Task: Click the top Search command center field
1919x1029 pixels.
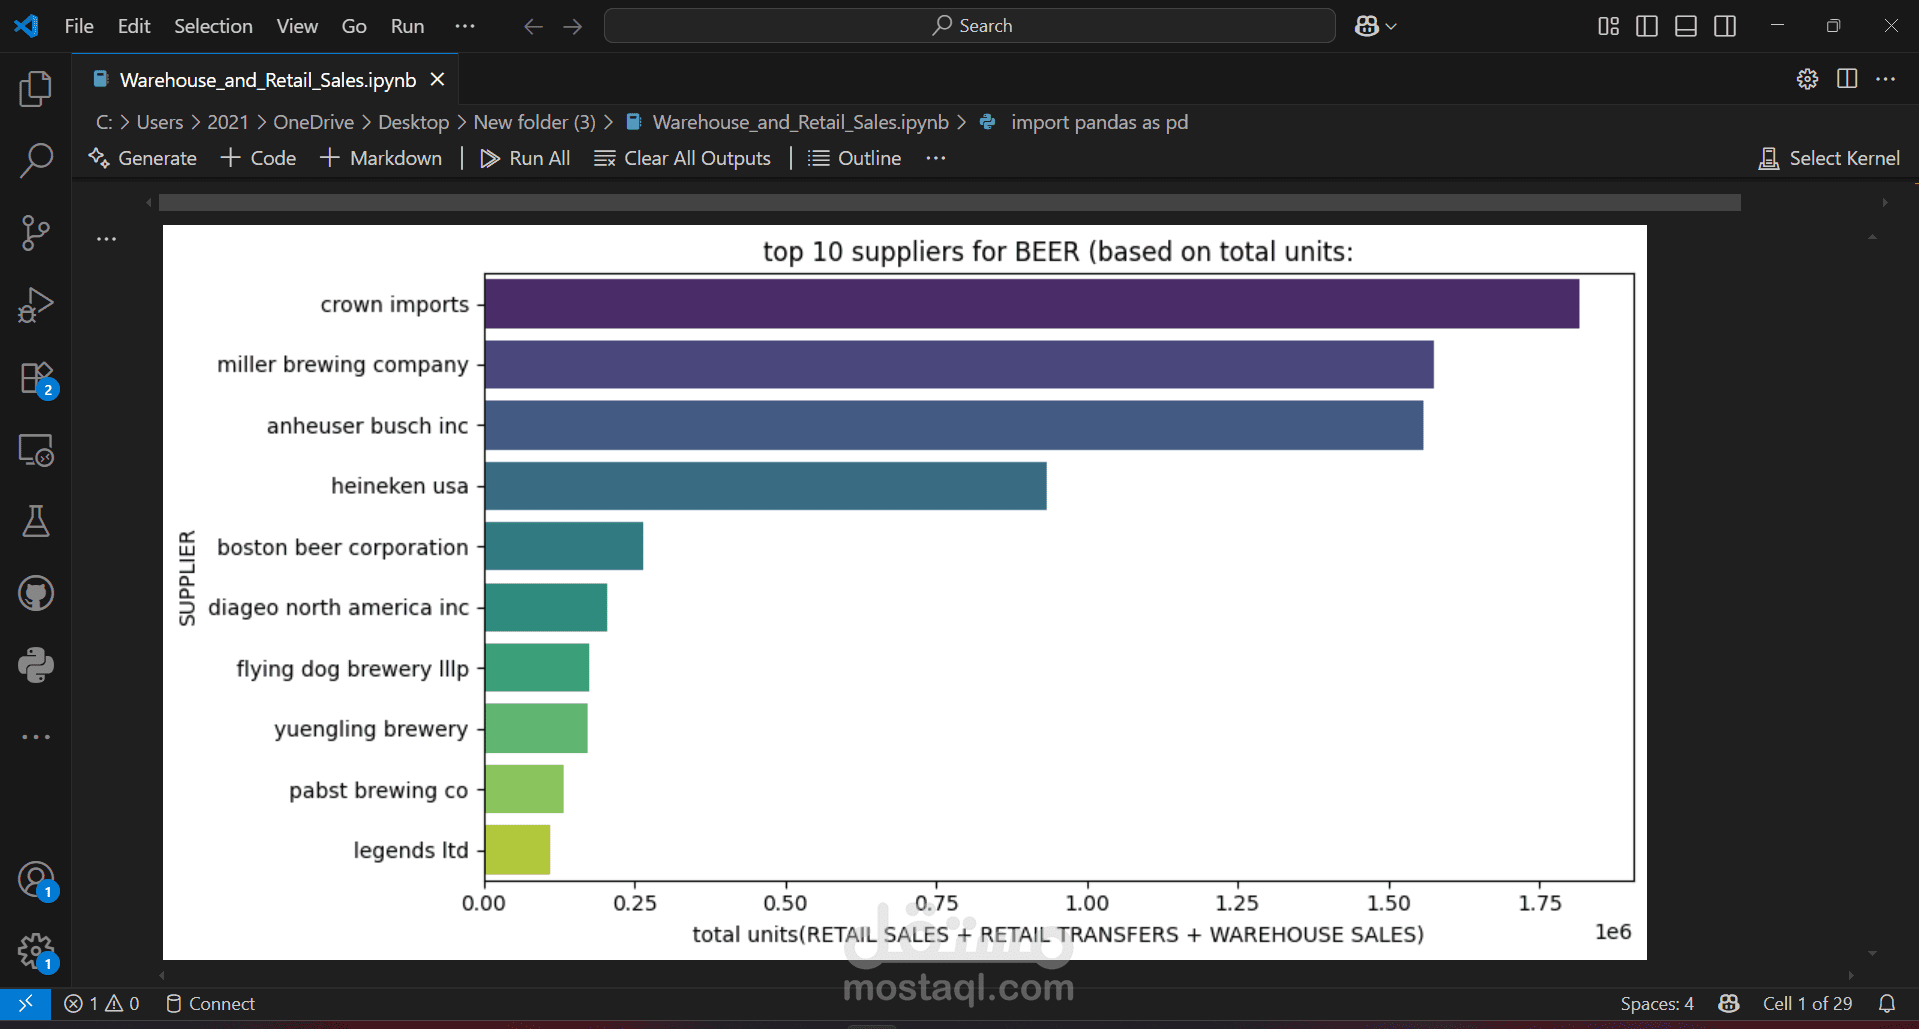Action: click(970, 26)
